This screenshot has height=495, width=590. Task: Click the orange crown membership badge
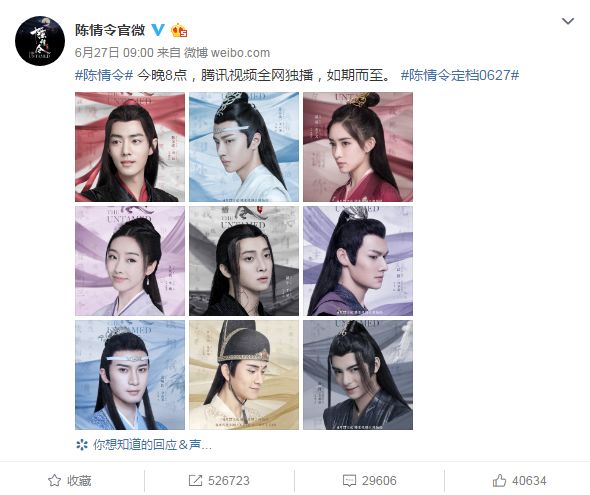point(179,30)
